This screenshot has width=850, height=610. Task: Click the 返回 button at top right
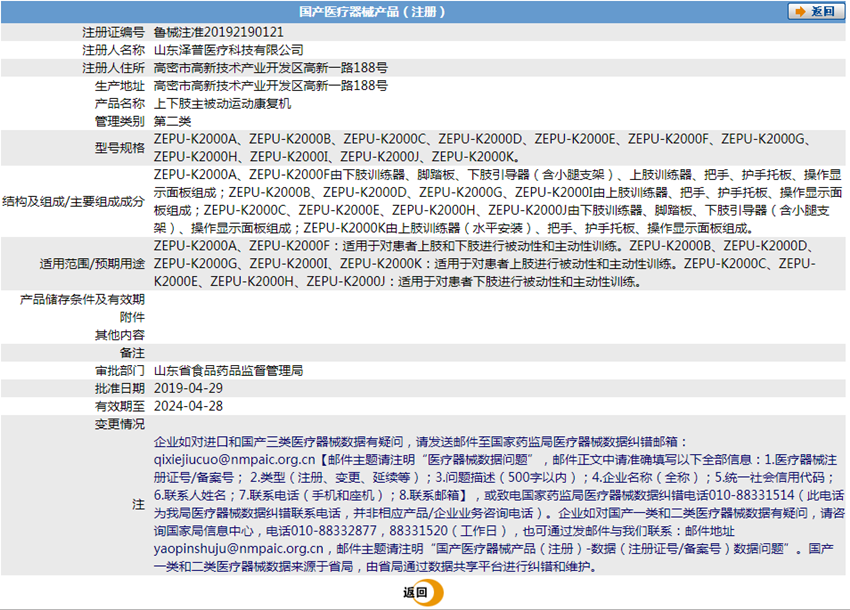816,11
